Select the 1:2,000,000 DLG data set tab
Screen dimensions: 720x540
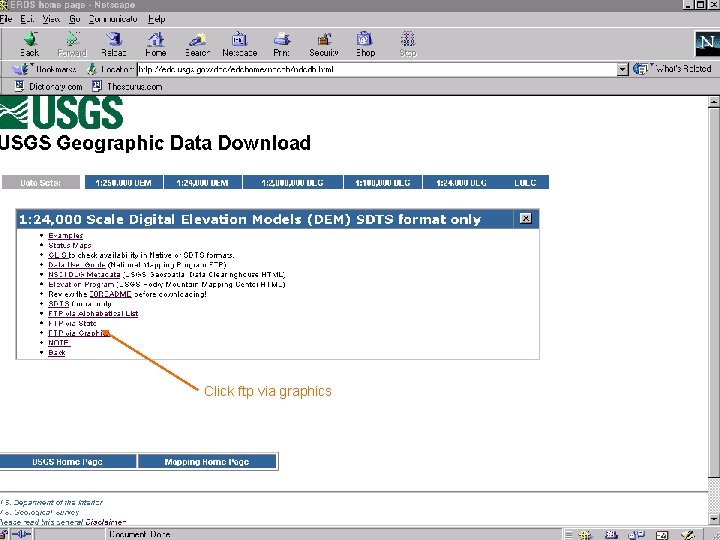coord(292,182)
